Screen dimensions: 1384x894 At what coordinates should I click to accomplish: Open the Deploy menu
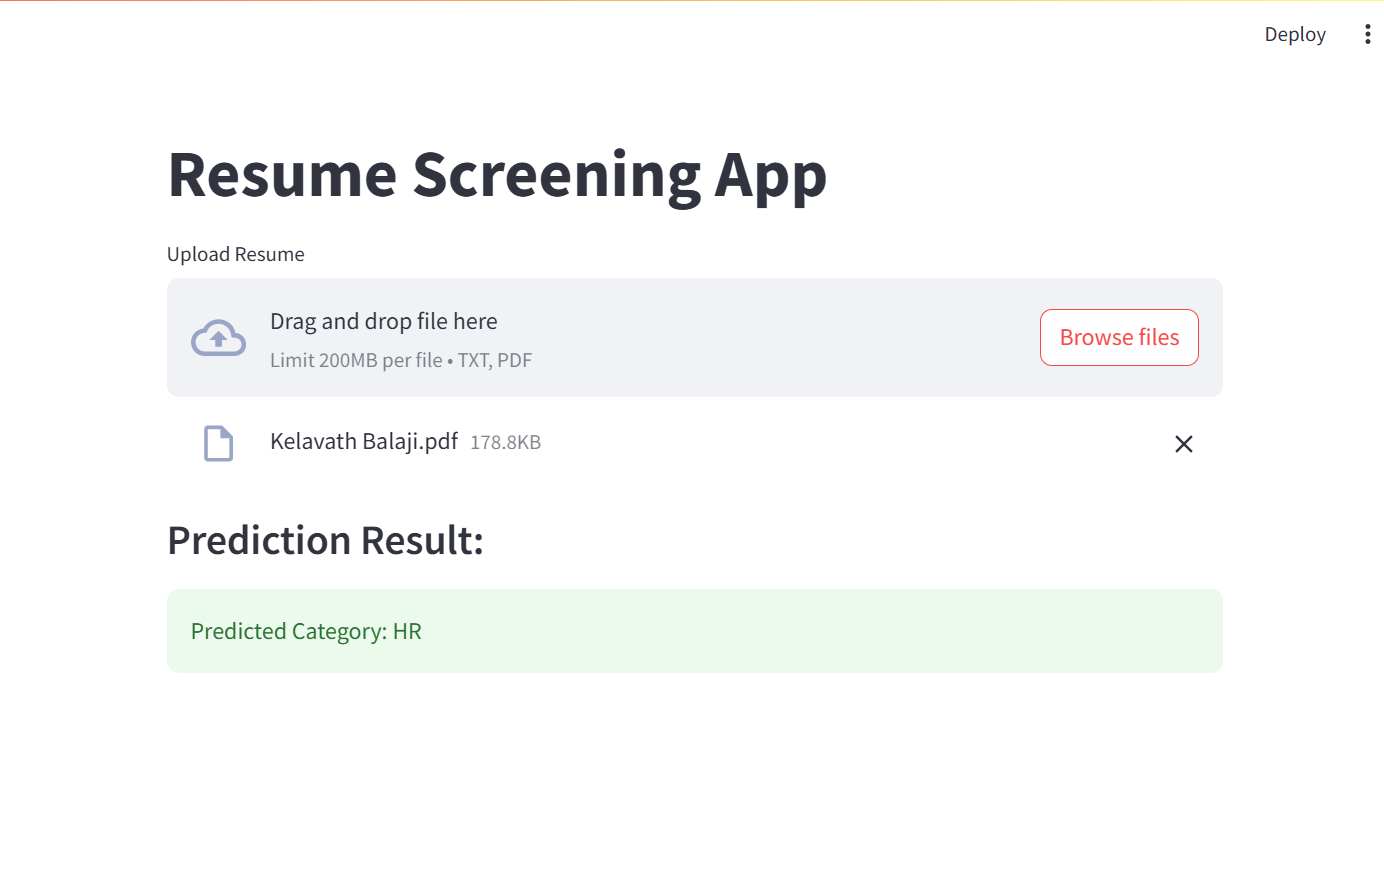click(1295, 33)
